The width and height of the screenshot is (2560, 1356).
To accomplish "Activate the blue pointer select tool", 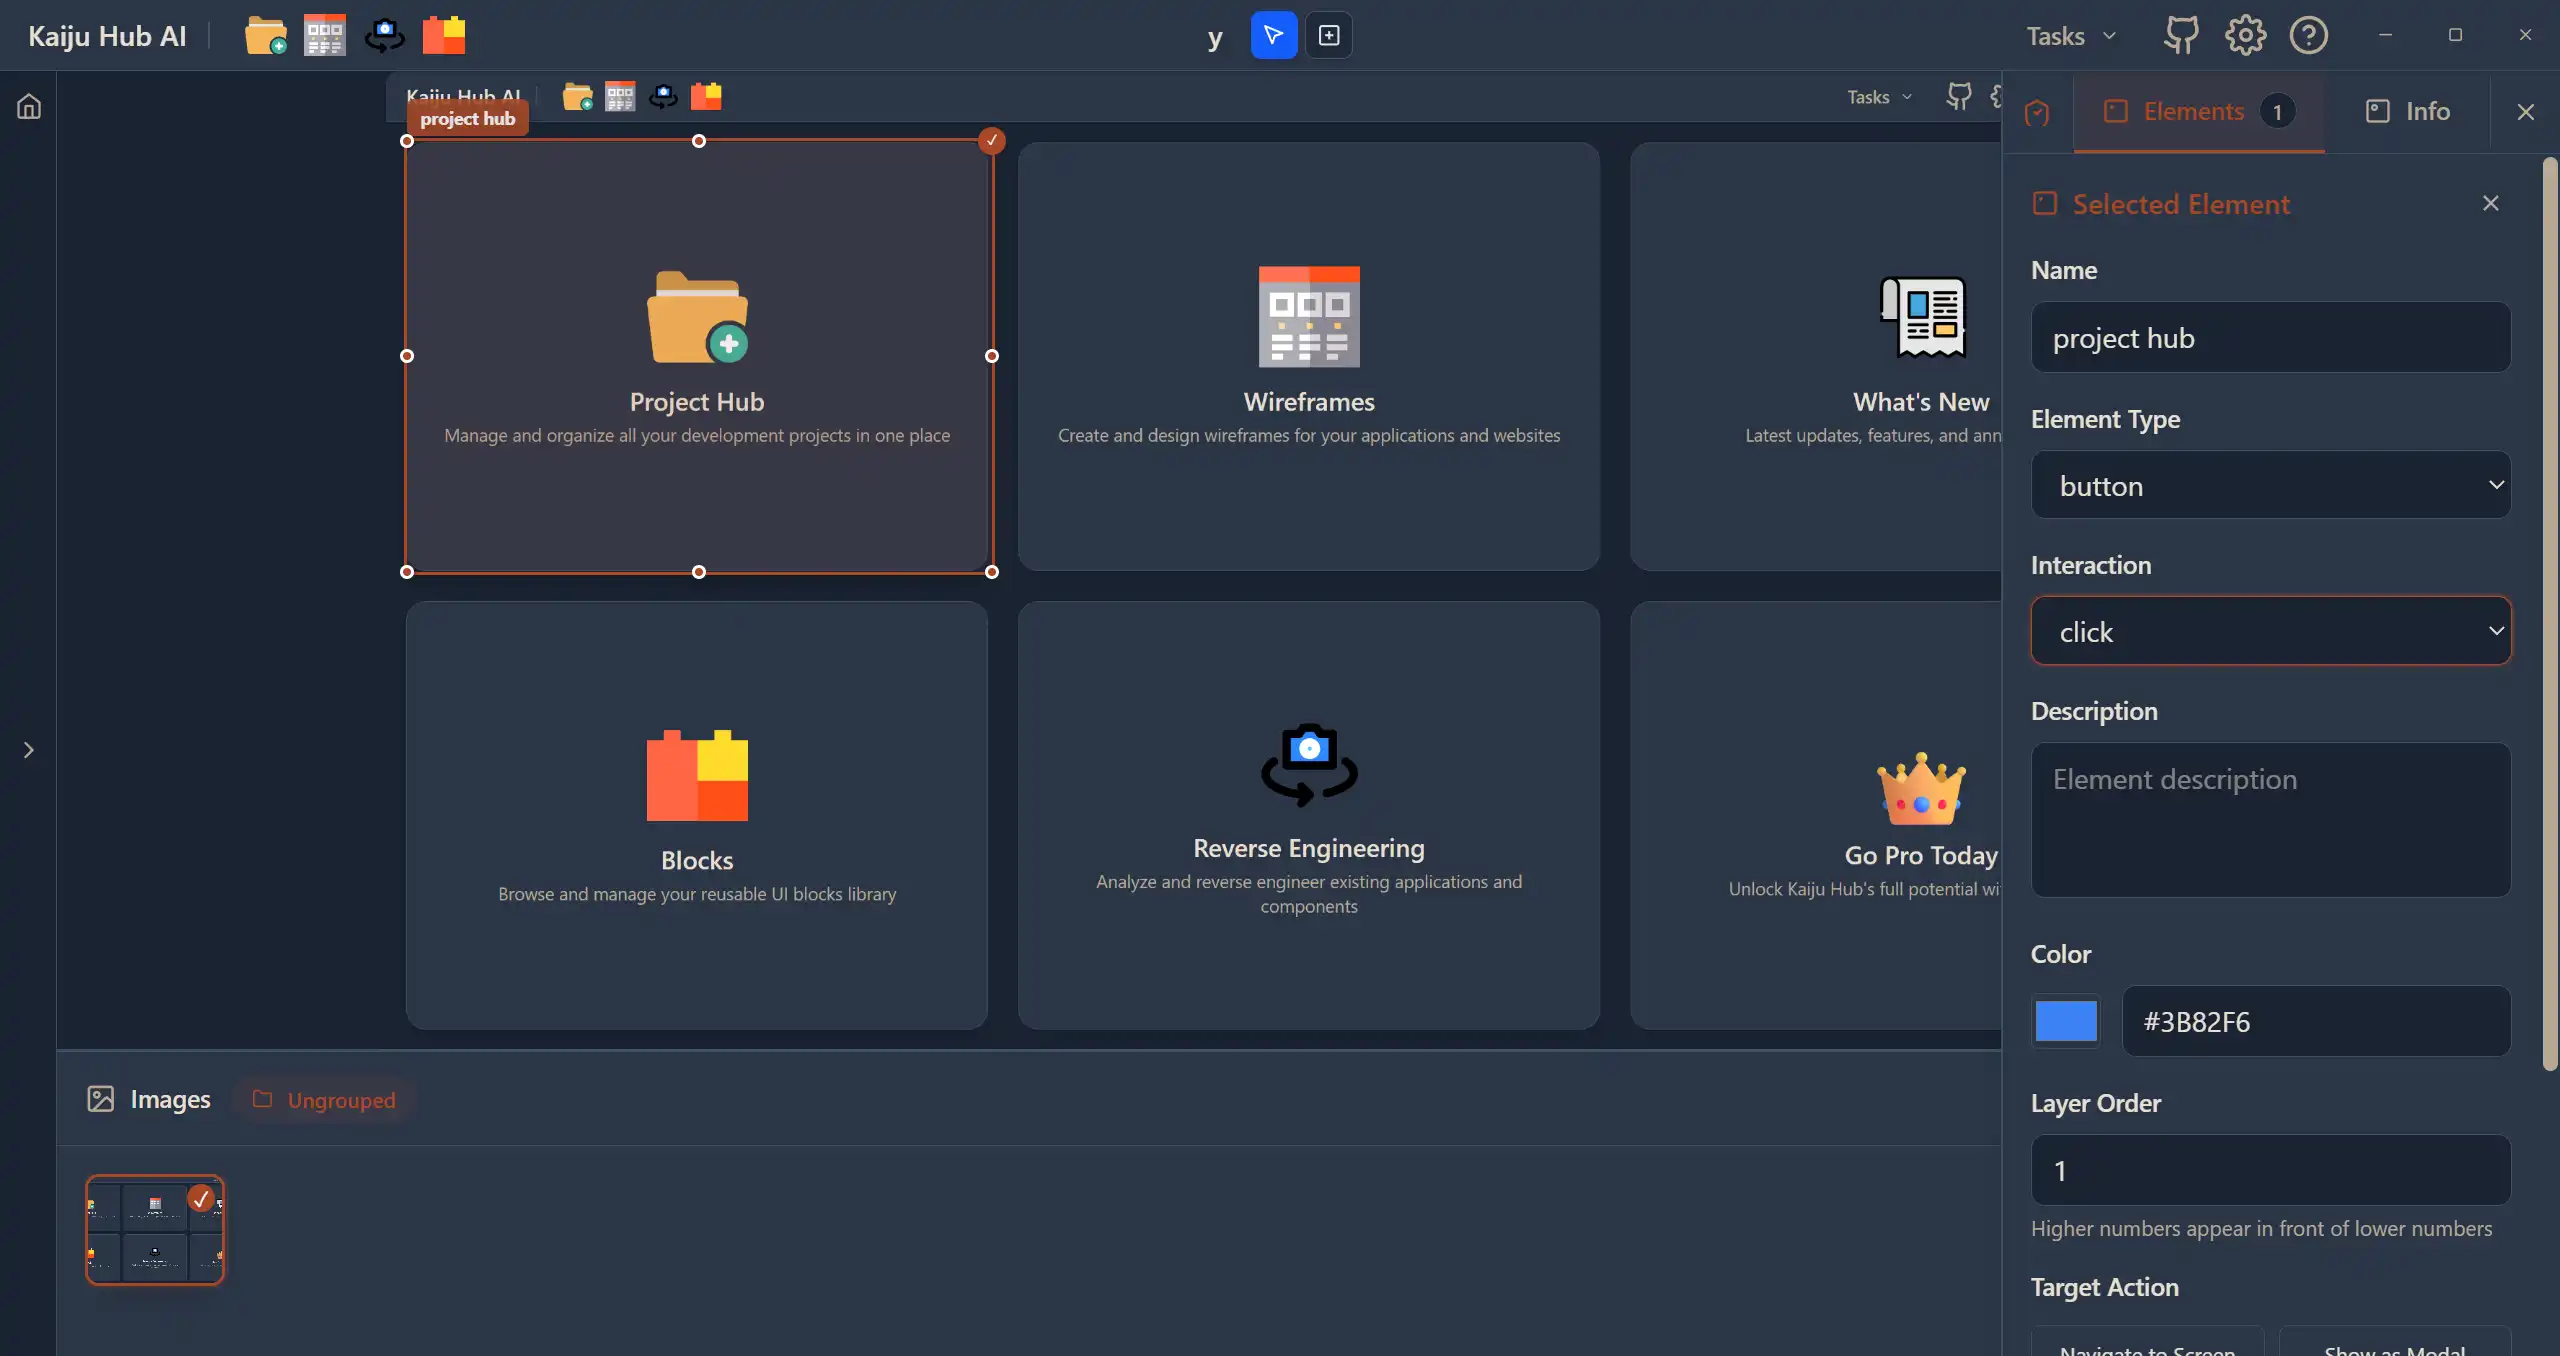I will [x=1274, y=35].
